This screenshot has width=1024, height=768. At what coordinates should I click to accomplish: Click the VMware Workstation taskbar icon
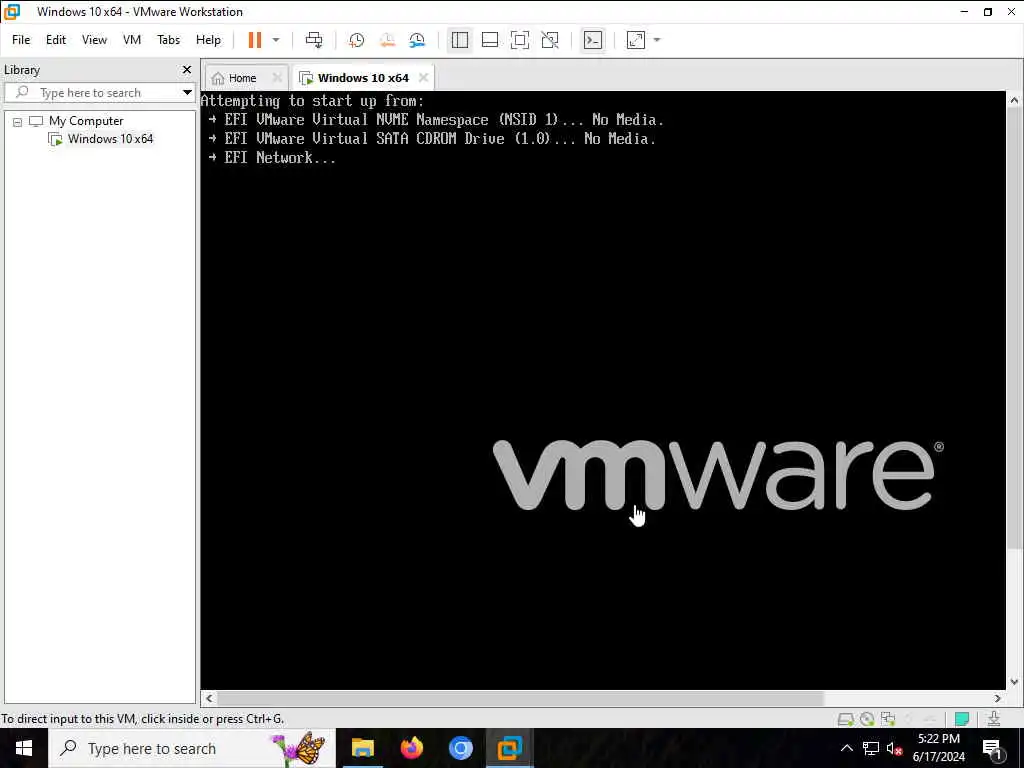pyautogui.click(x=509, y=748)
